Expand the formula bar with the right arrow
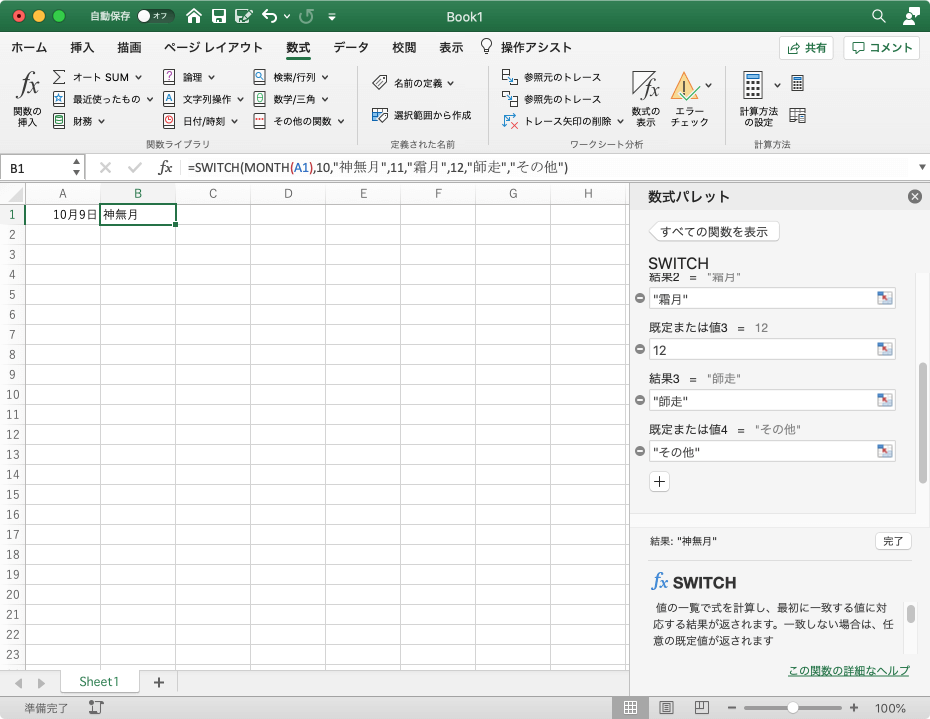Screen dimensions: 930x719 [922, 167]
